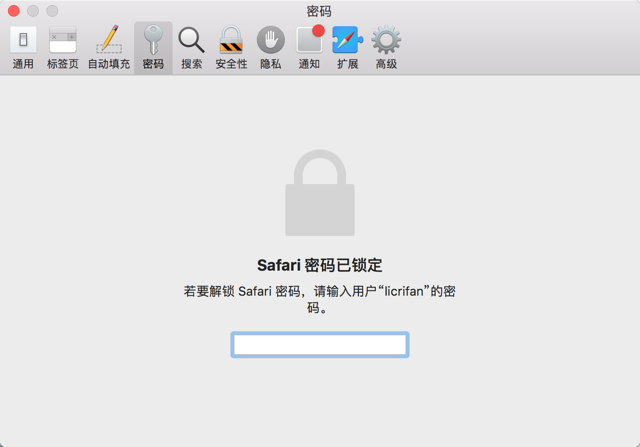Click the 安全性 text label in toolbar
This screenshot has width=640, height=447.
[231, 64]
